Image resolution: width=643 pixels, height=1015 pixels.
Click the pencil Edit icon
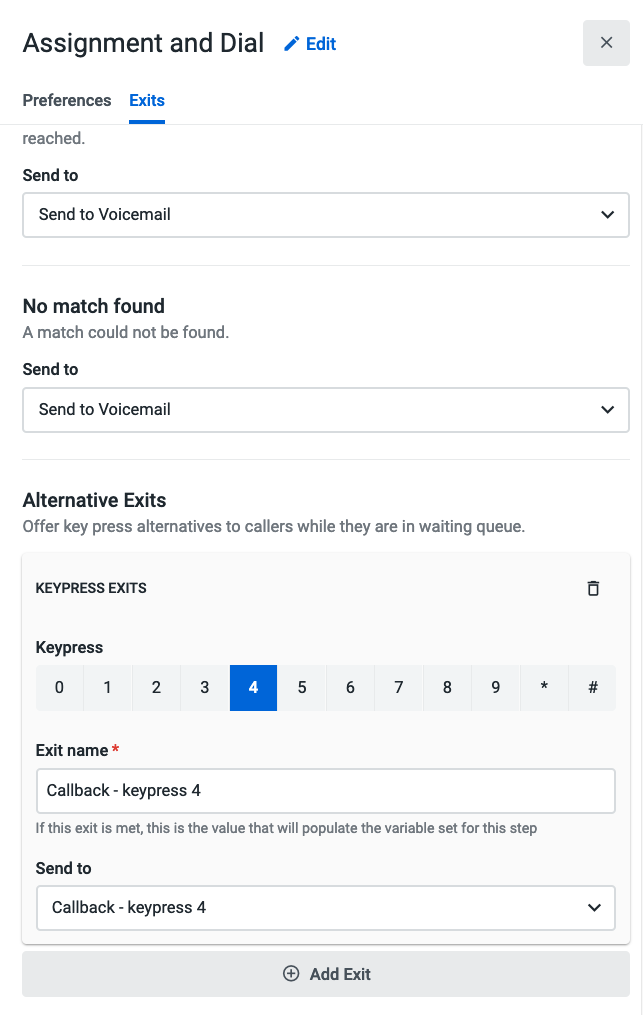tap(292, 44)
